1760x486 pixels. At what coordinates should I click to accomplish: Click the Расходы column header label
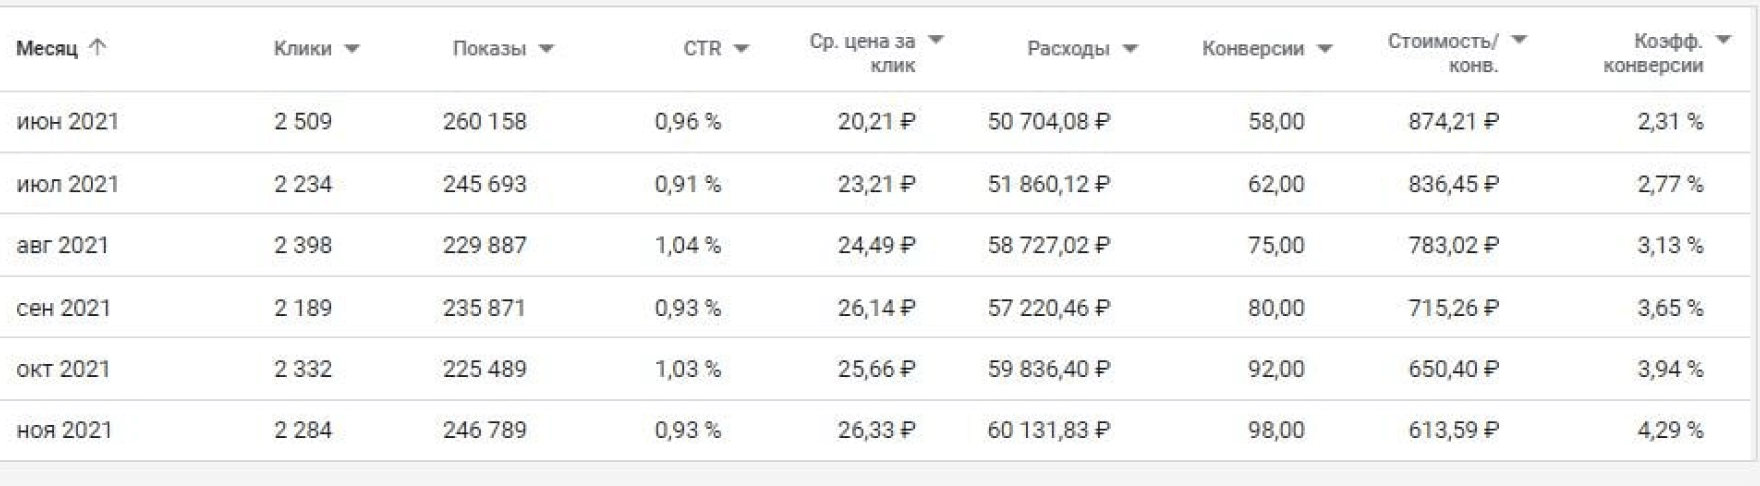[x=1068, y=49]
